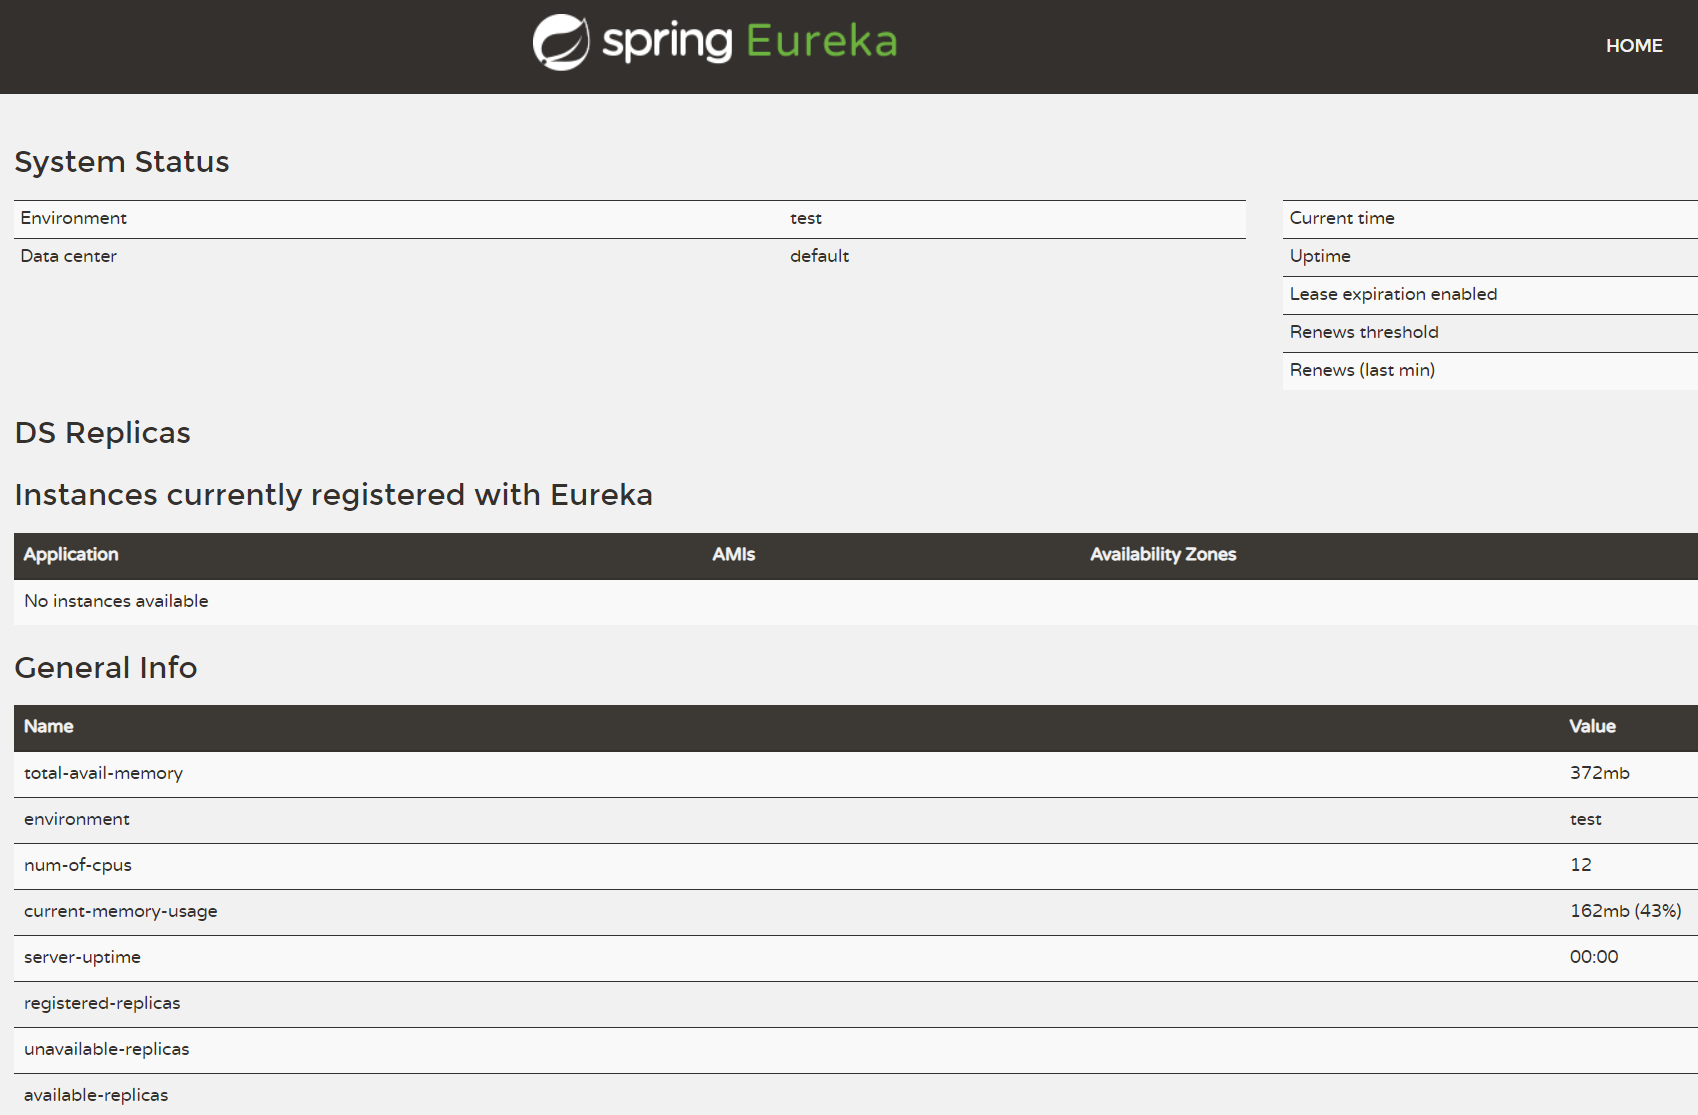Select 'Instances currently registered with Eureka' heading
Viewport: 1698px width, 1115px height.
(334, 495)
